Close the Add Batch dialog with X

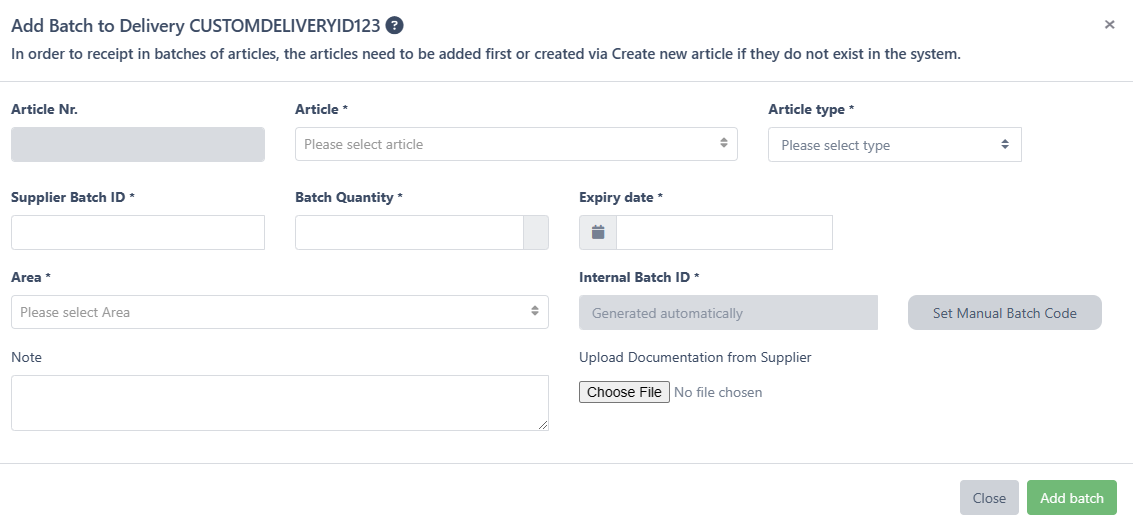pyautogui.click(x=1109, y=25)
